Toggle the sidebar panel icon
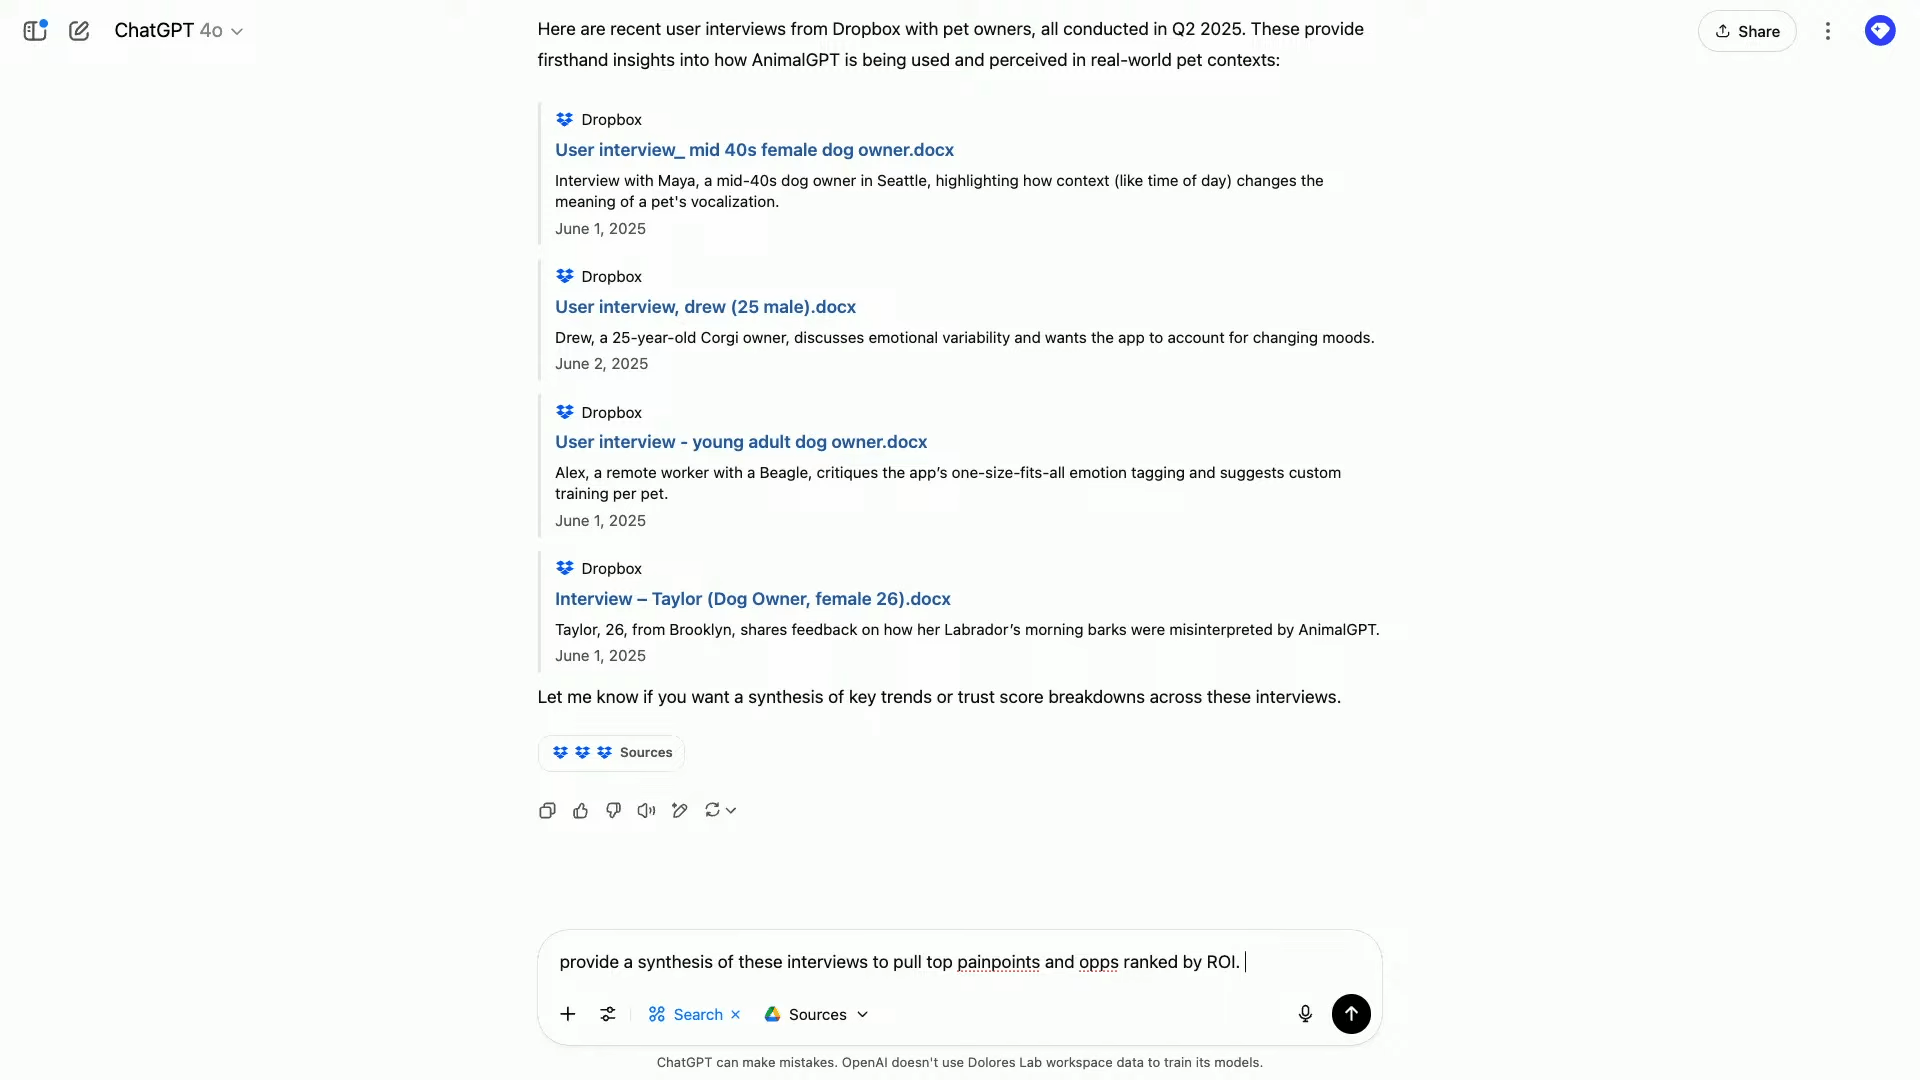Screen dimensions: 1920x1080 pyautogui.click(x=35, y=31)
